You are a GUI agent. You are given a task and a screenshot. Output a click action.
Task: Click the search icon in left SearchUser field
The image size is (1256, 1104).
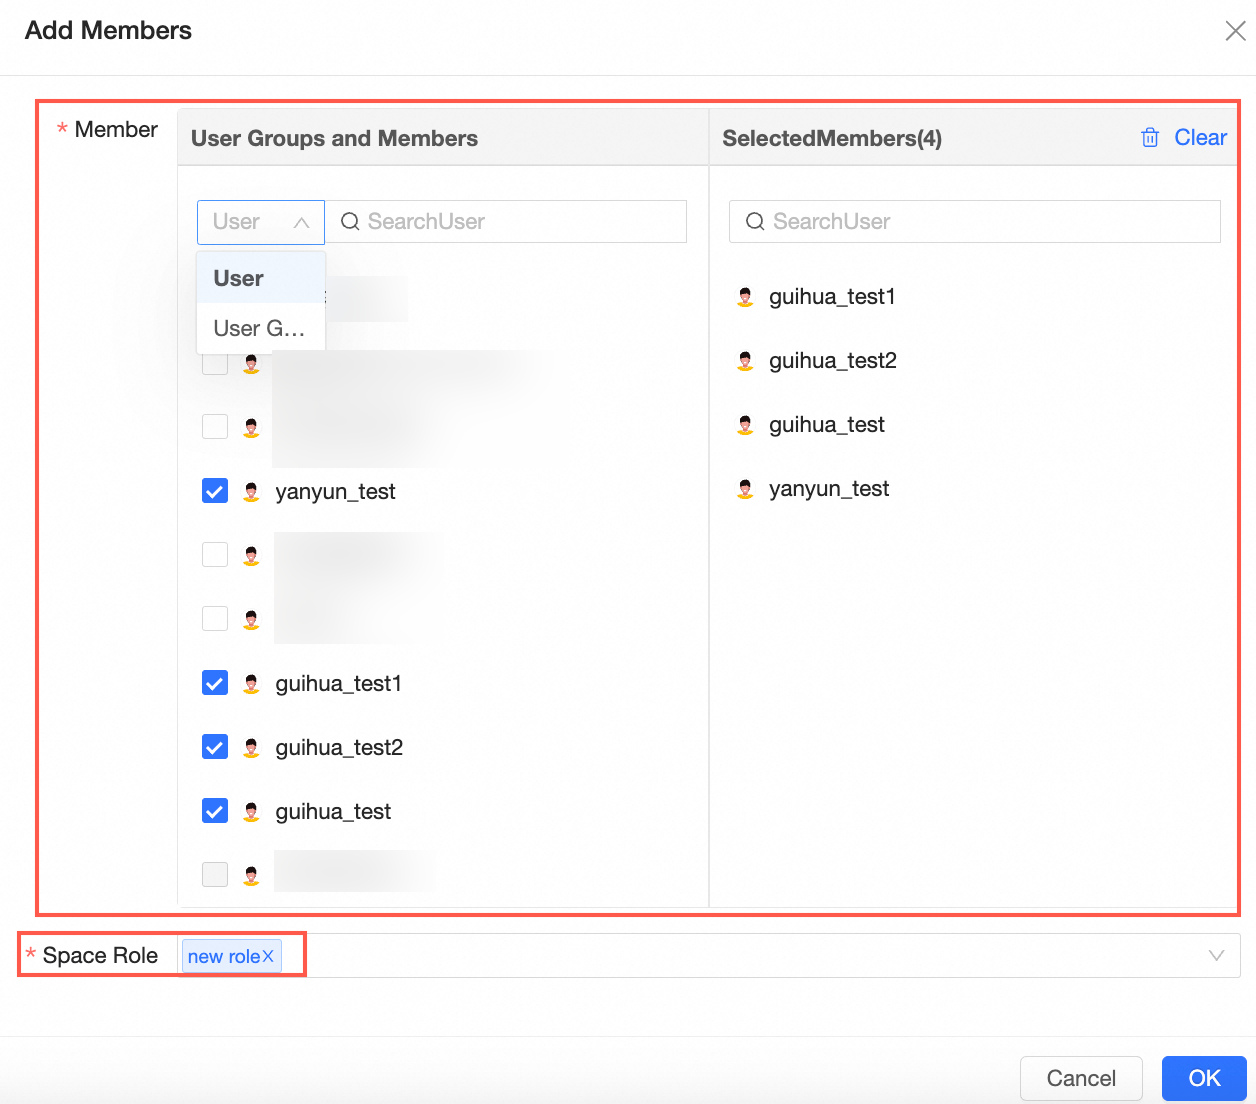(350, 222)
